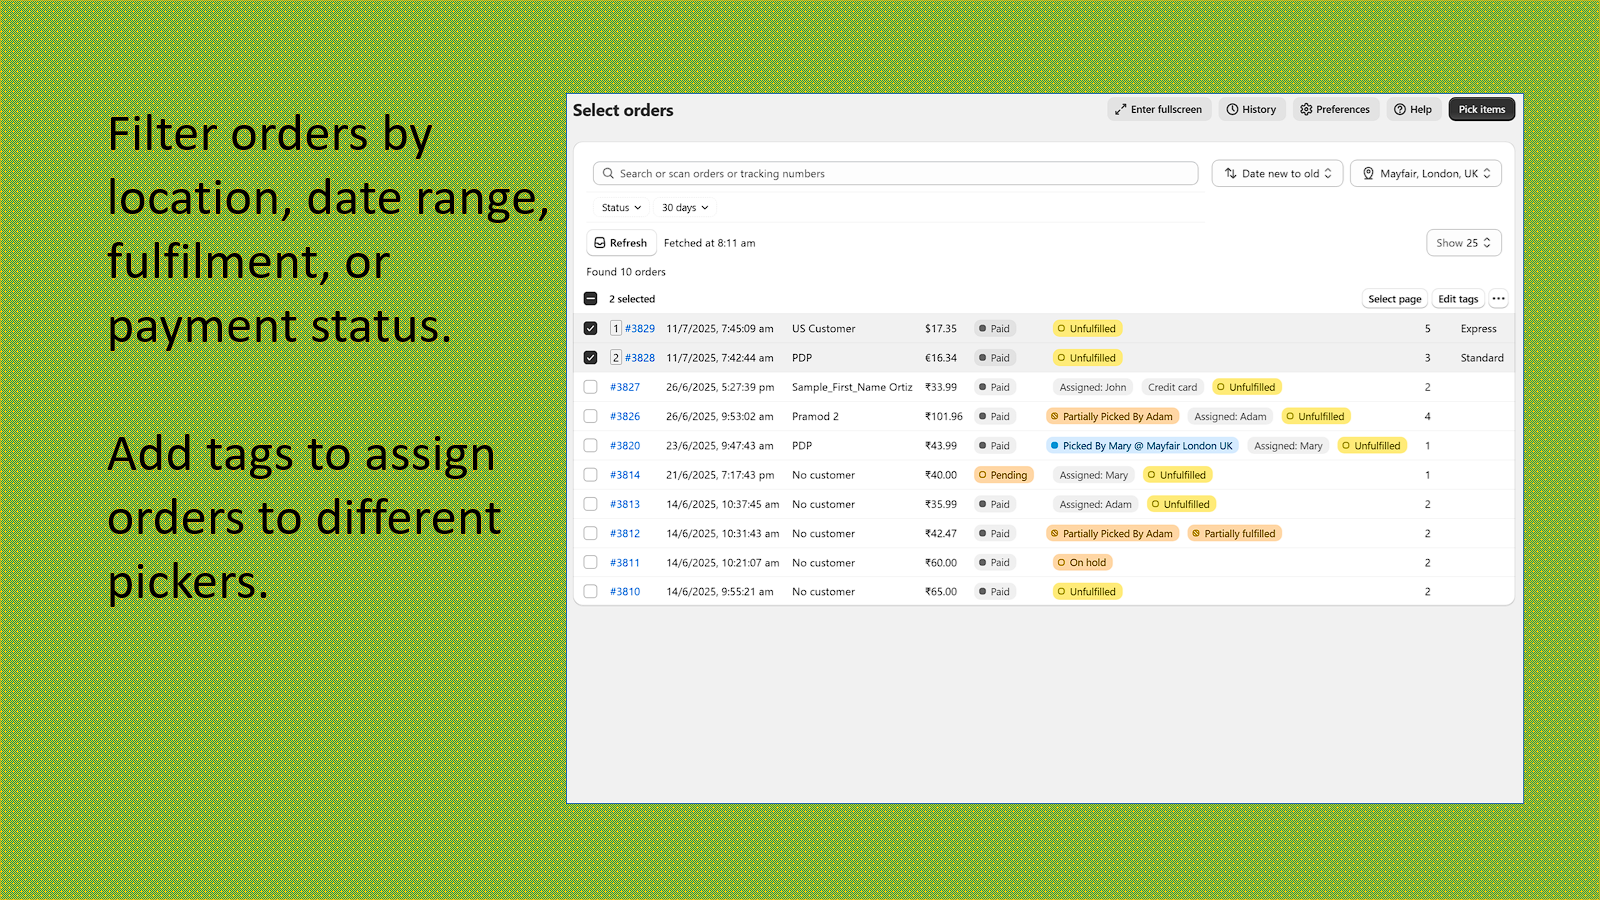This screenshot has width=1600, height=900.
Task: Expand the Status filter dropdown
Action: [x=621, y=208]
